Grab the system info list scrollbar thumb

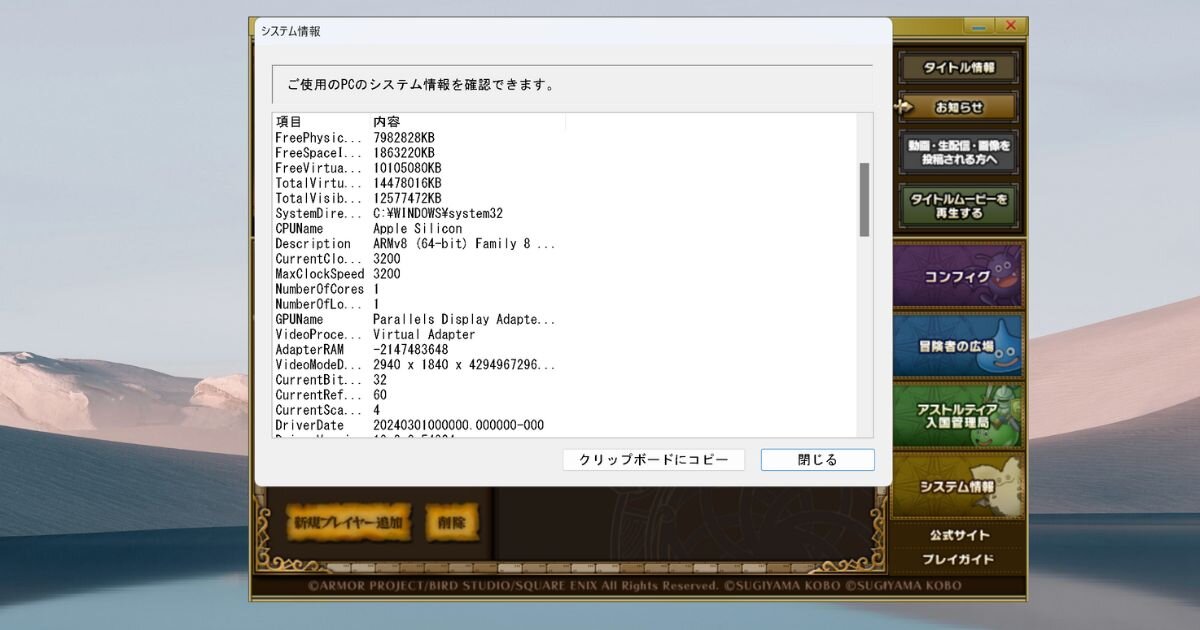pos(864,199)
